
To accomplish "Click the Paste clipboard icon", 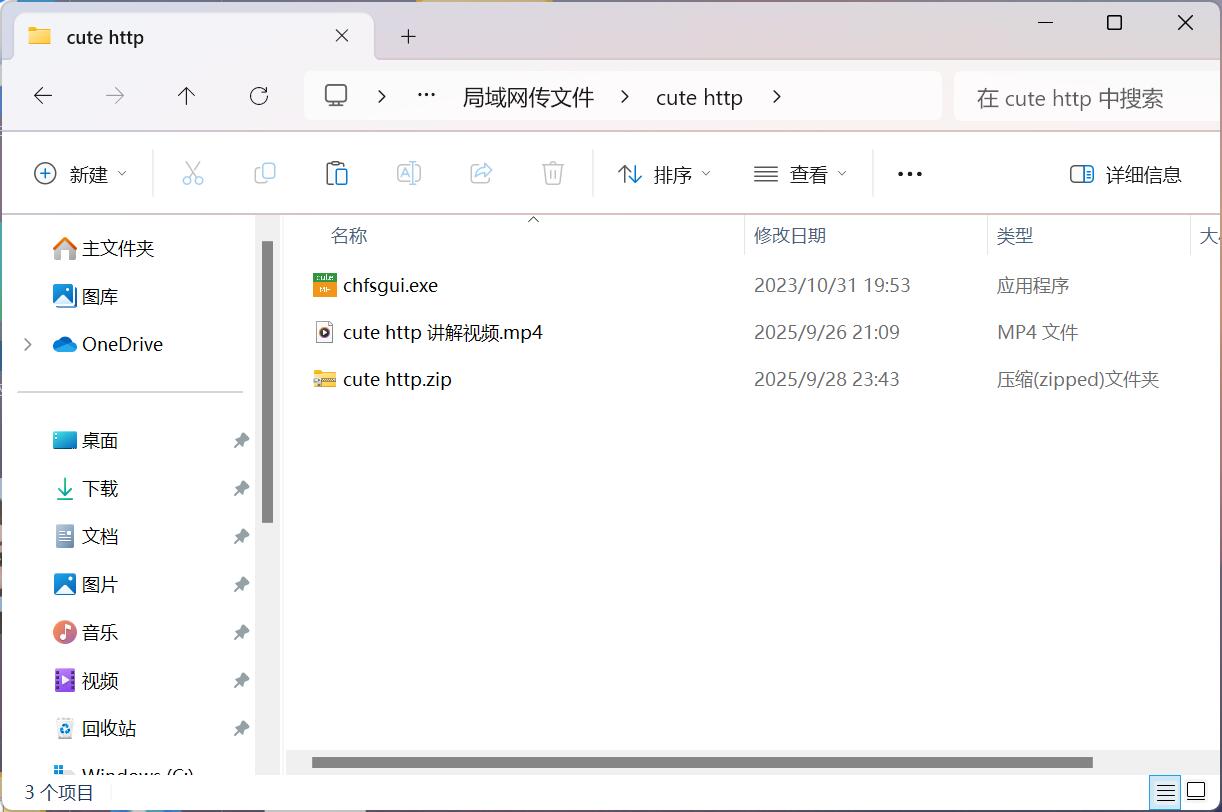I will 337,174.
